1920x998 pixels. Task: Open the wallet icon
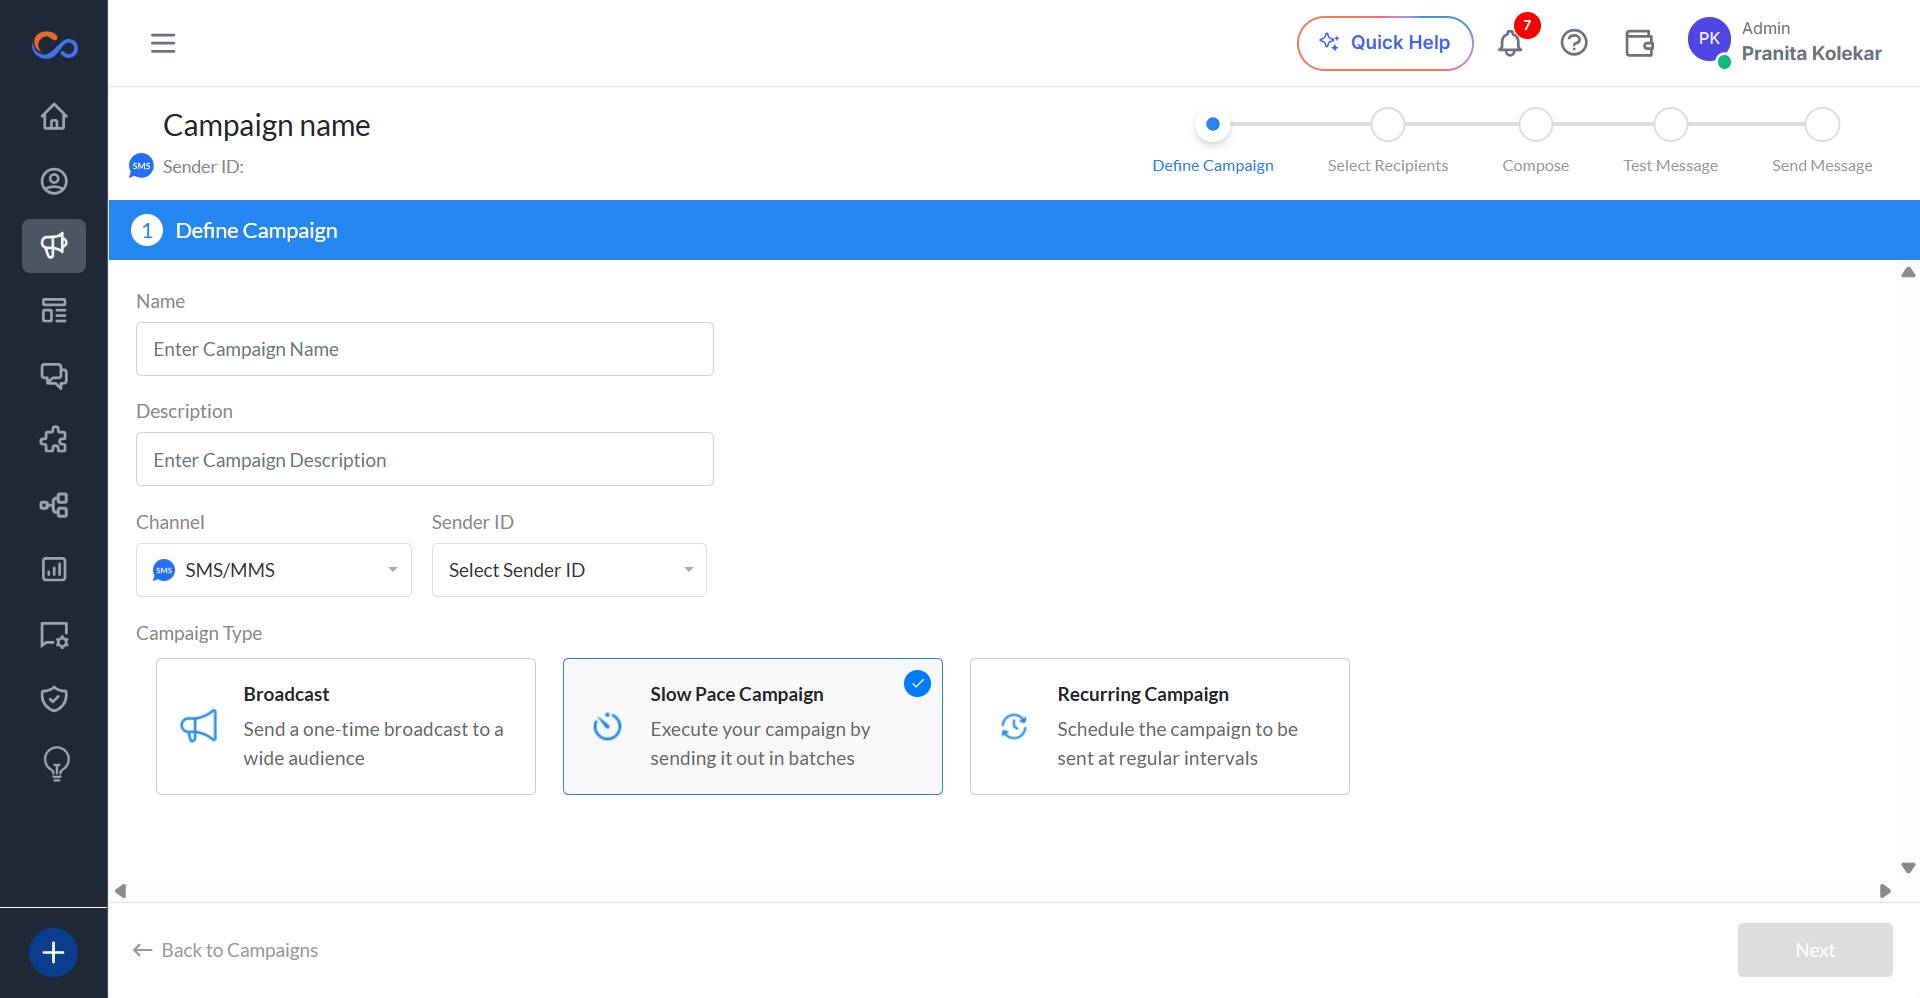coord(1639,43)
